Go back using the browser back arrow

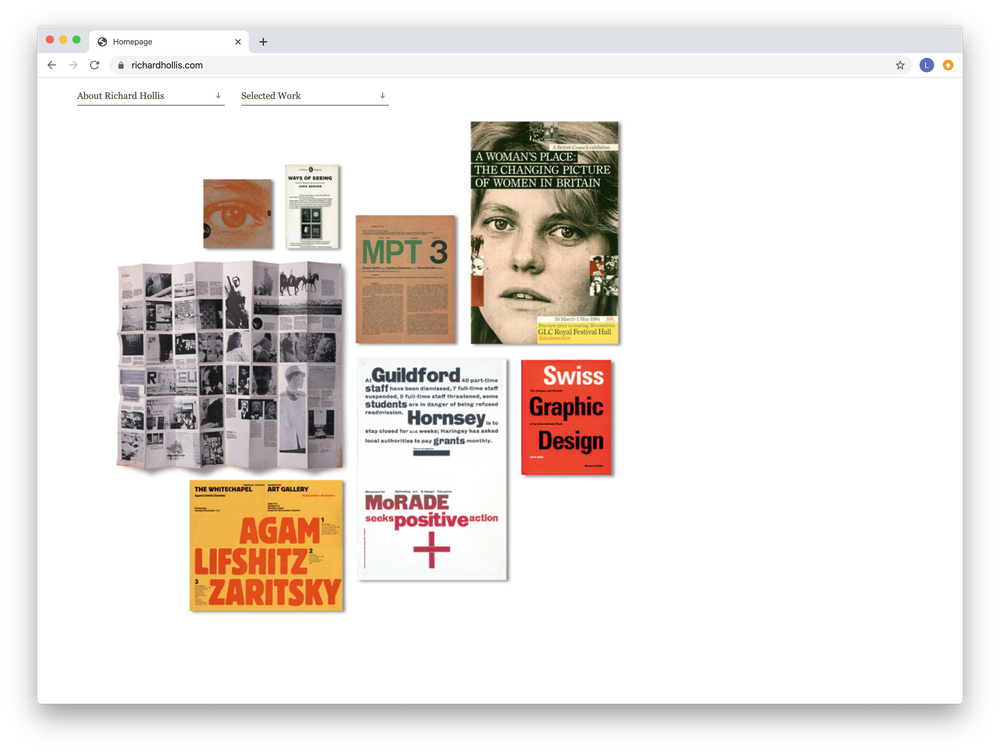pos(52,65)
